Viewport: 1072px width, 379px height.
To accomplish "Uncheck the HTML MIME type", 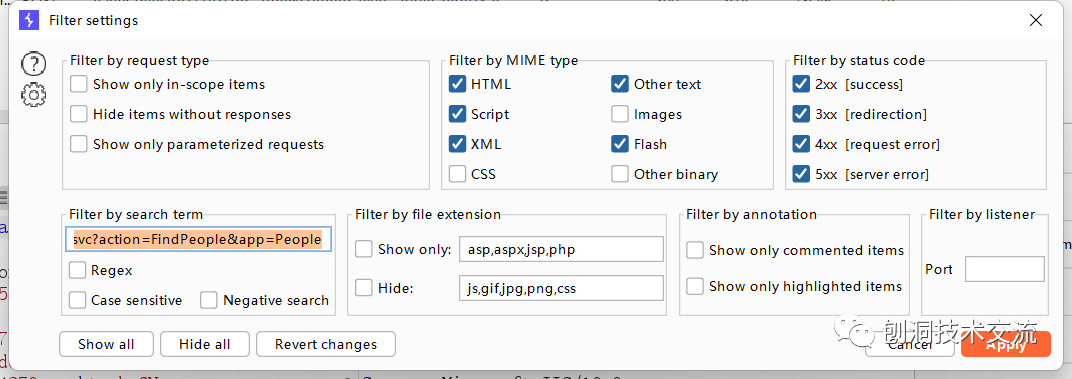I will [457, 84].
